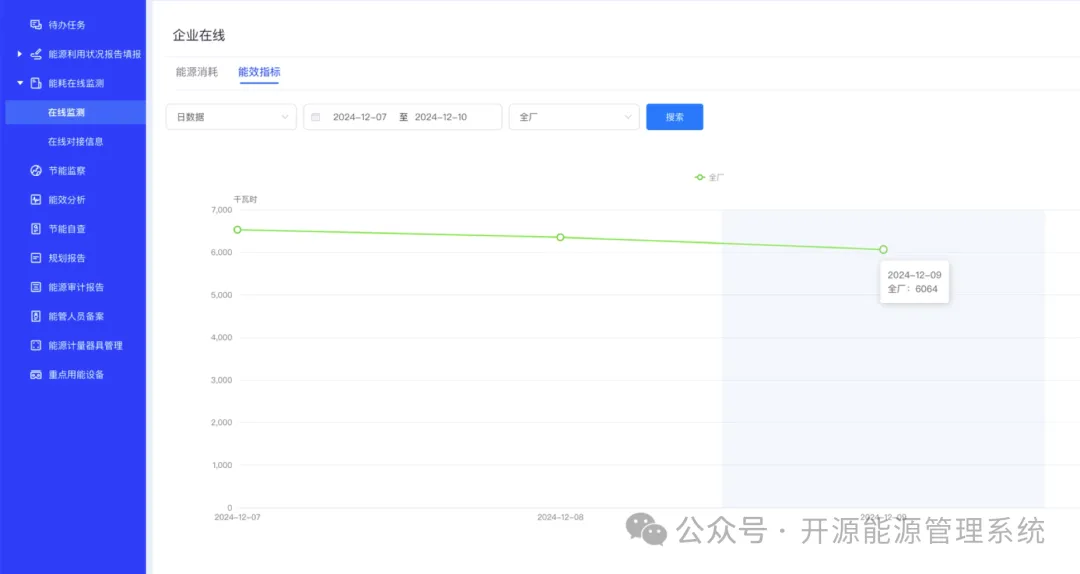Click the start date 2024-12-07 field
Viewport: 1080px width, 574px height.
360,117
